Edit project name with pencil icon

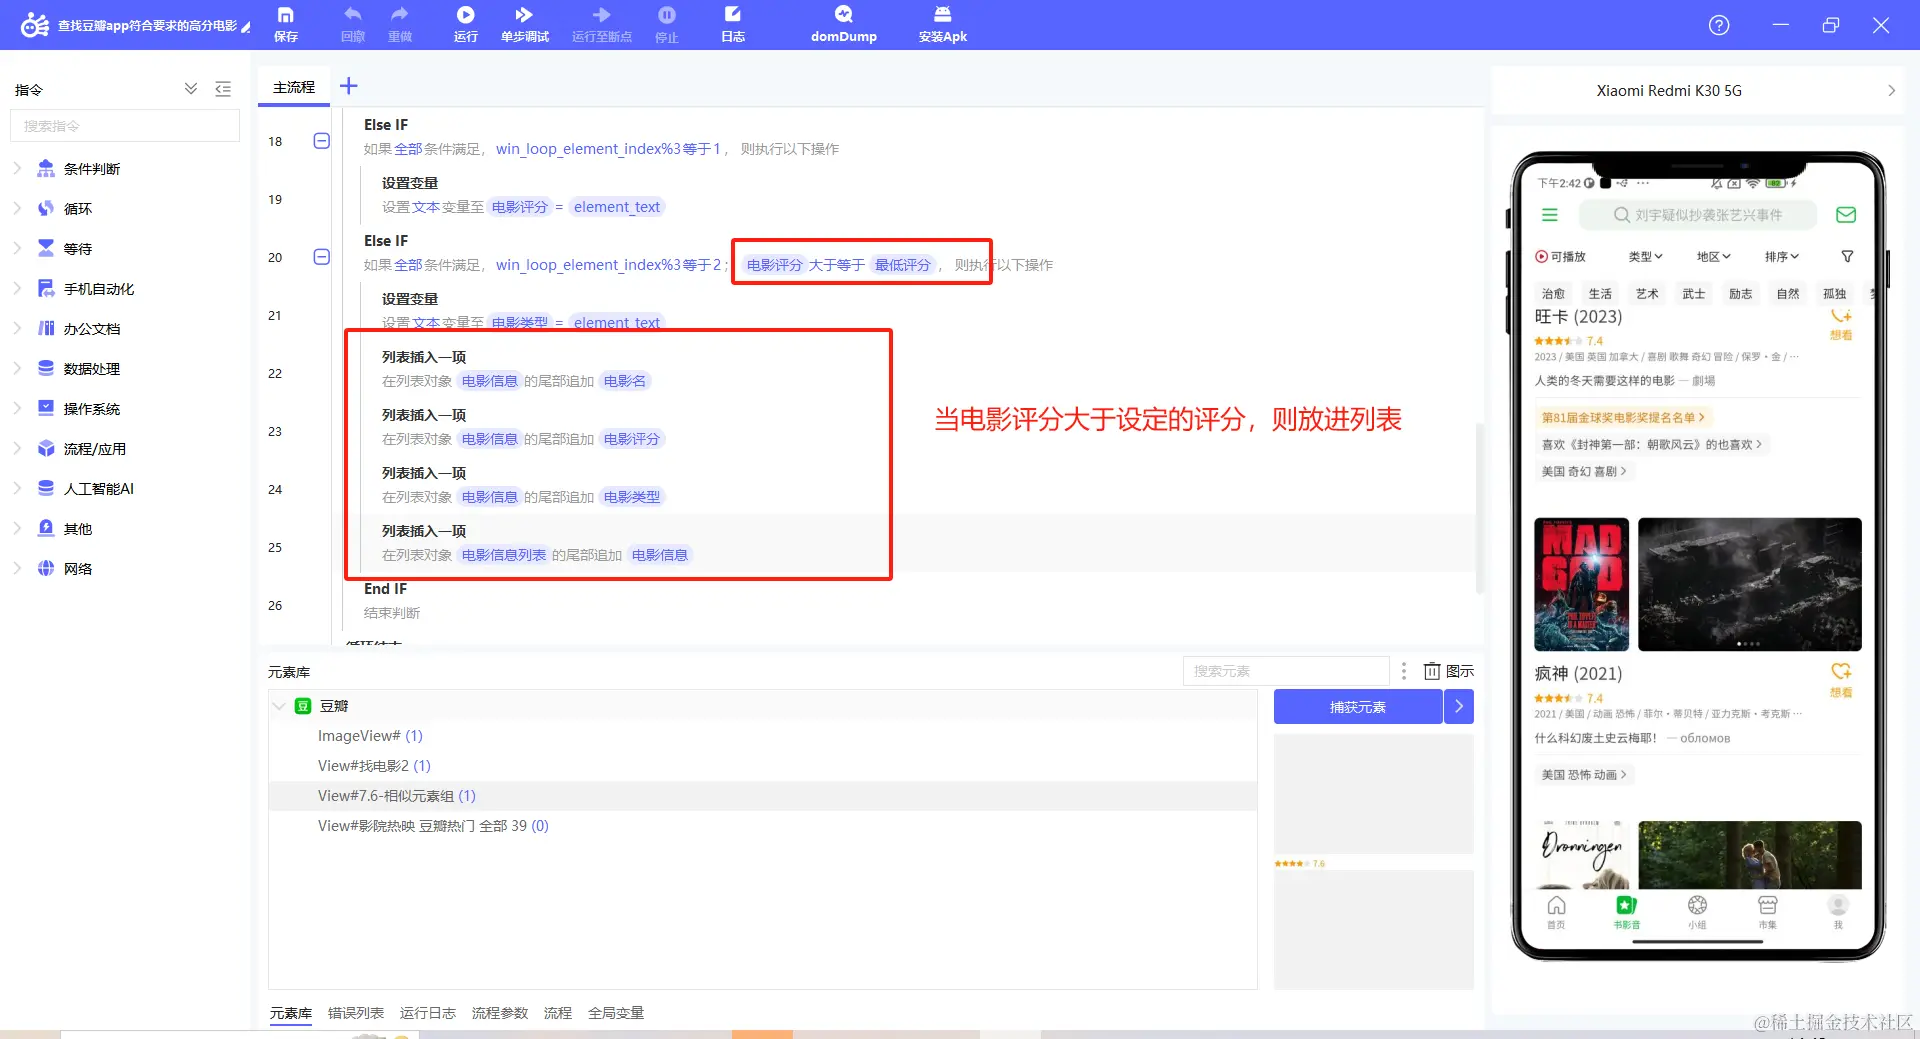click(246, 26)
